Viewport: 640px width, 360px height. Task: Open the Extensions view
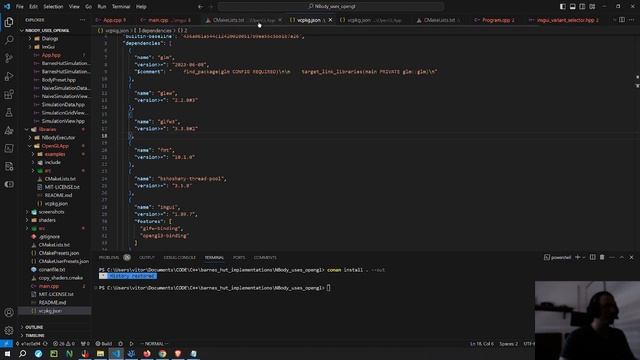click(9, 94)
